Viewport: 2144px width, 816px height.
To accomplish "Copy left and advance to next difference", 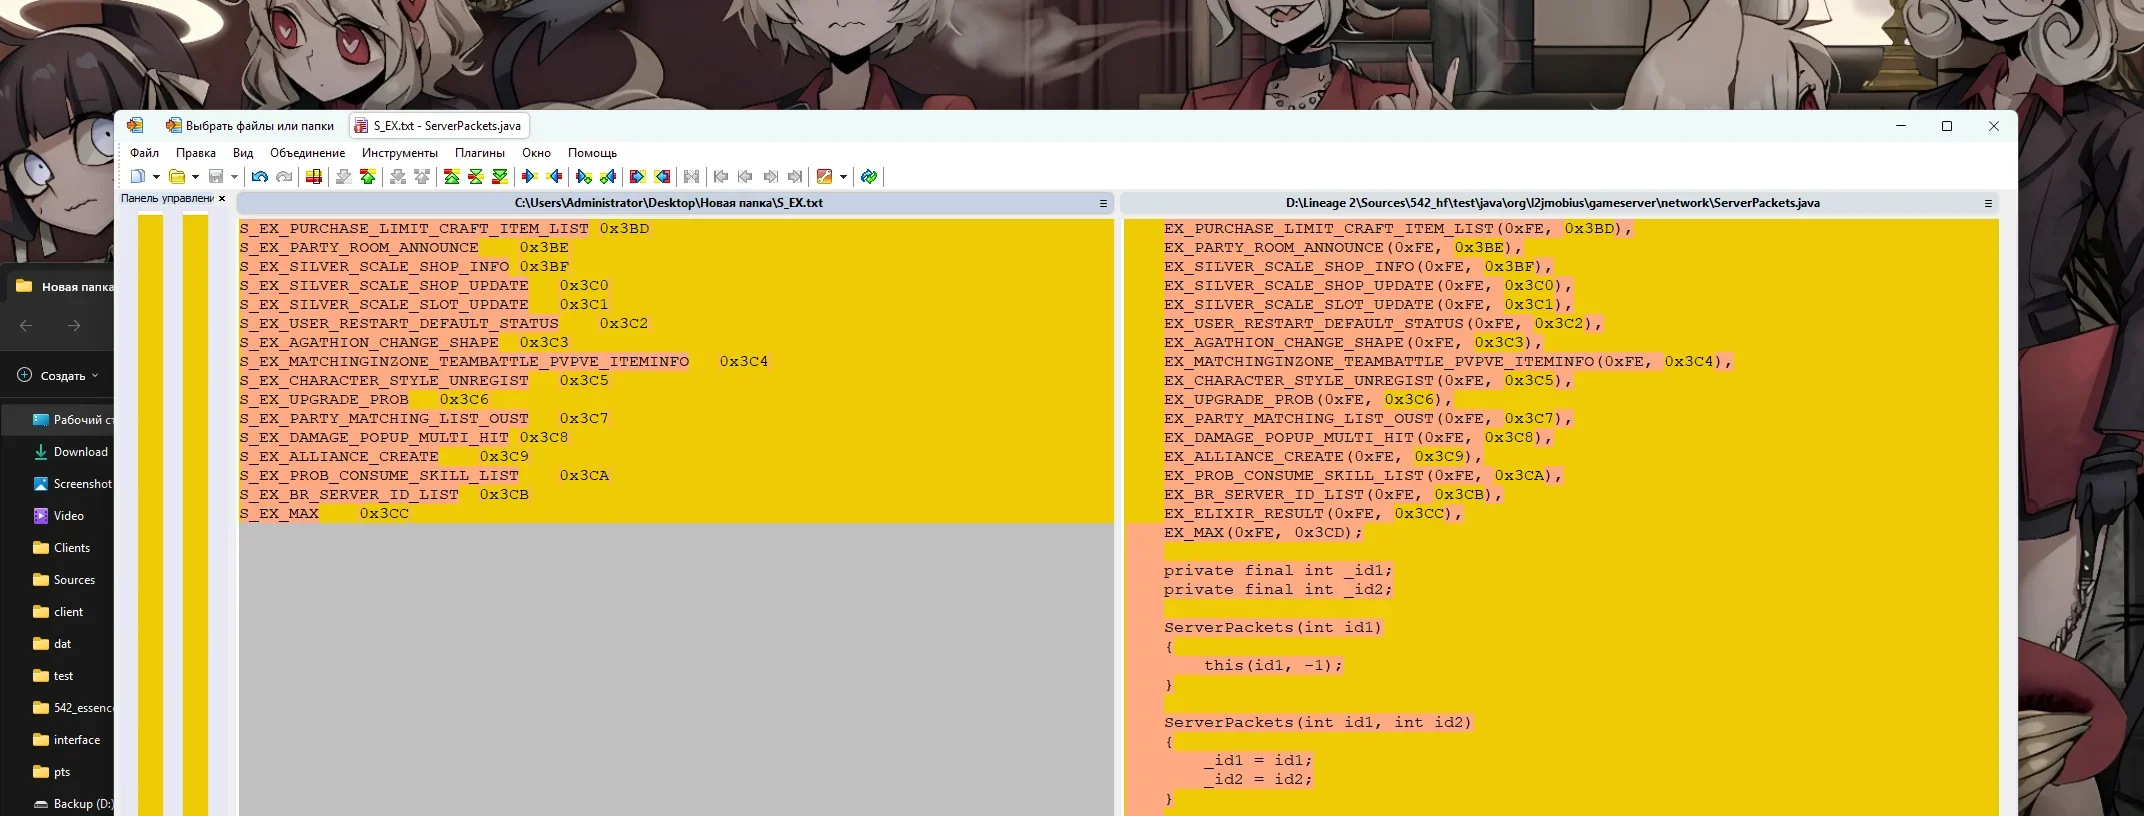I will click(x=608, y=177).
